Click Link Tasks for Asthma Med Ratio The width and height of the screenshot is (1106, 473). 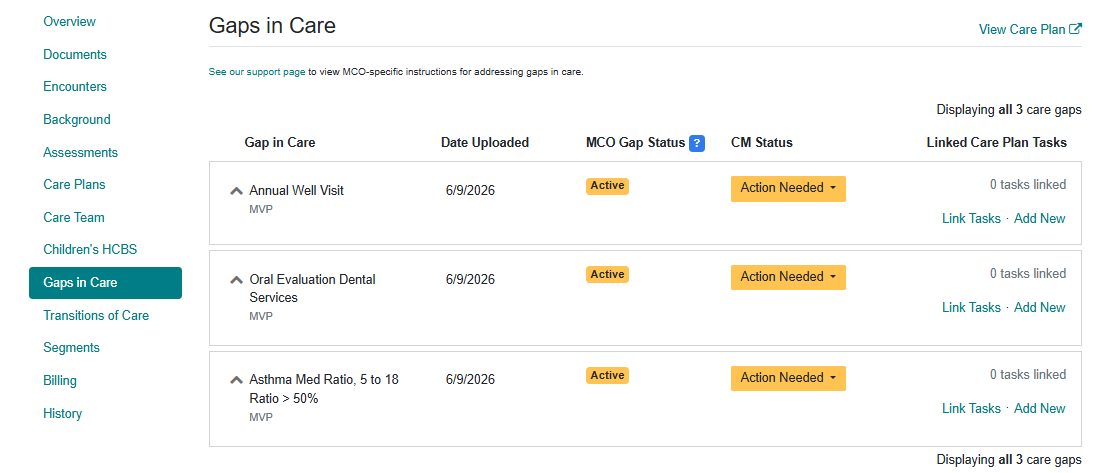pos(971,408)
